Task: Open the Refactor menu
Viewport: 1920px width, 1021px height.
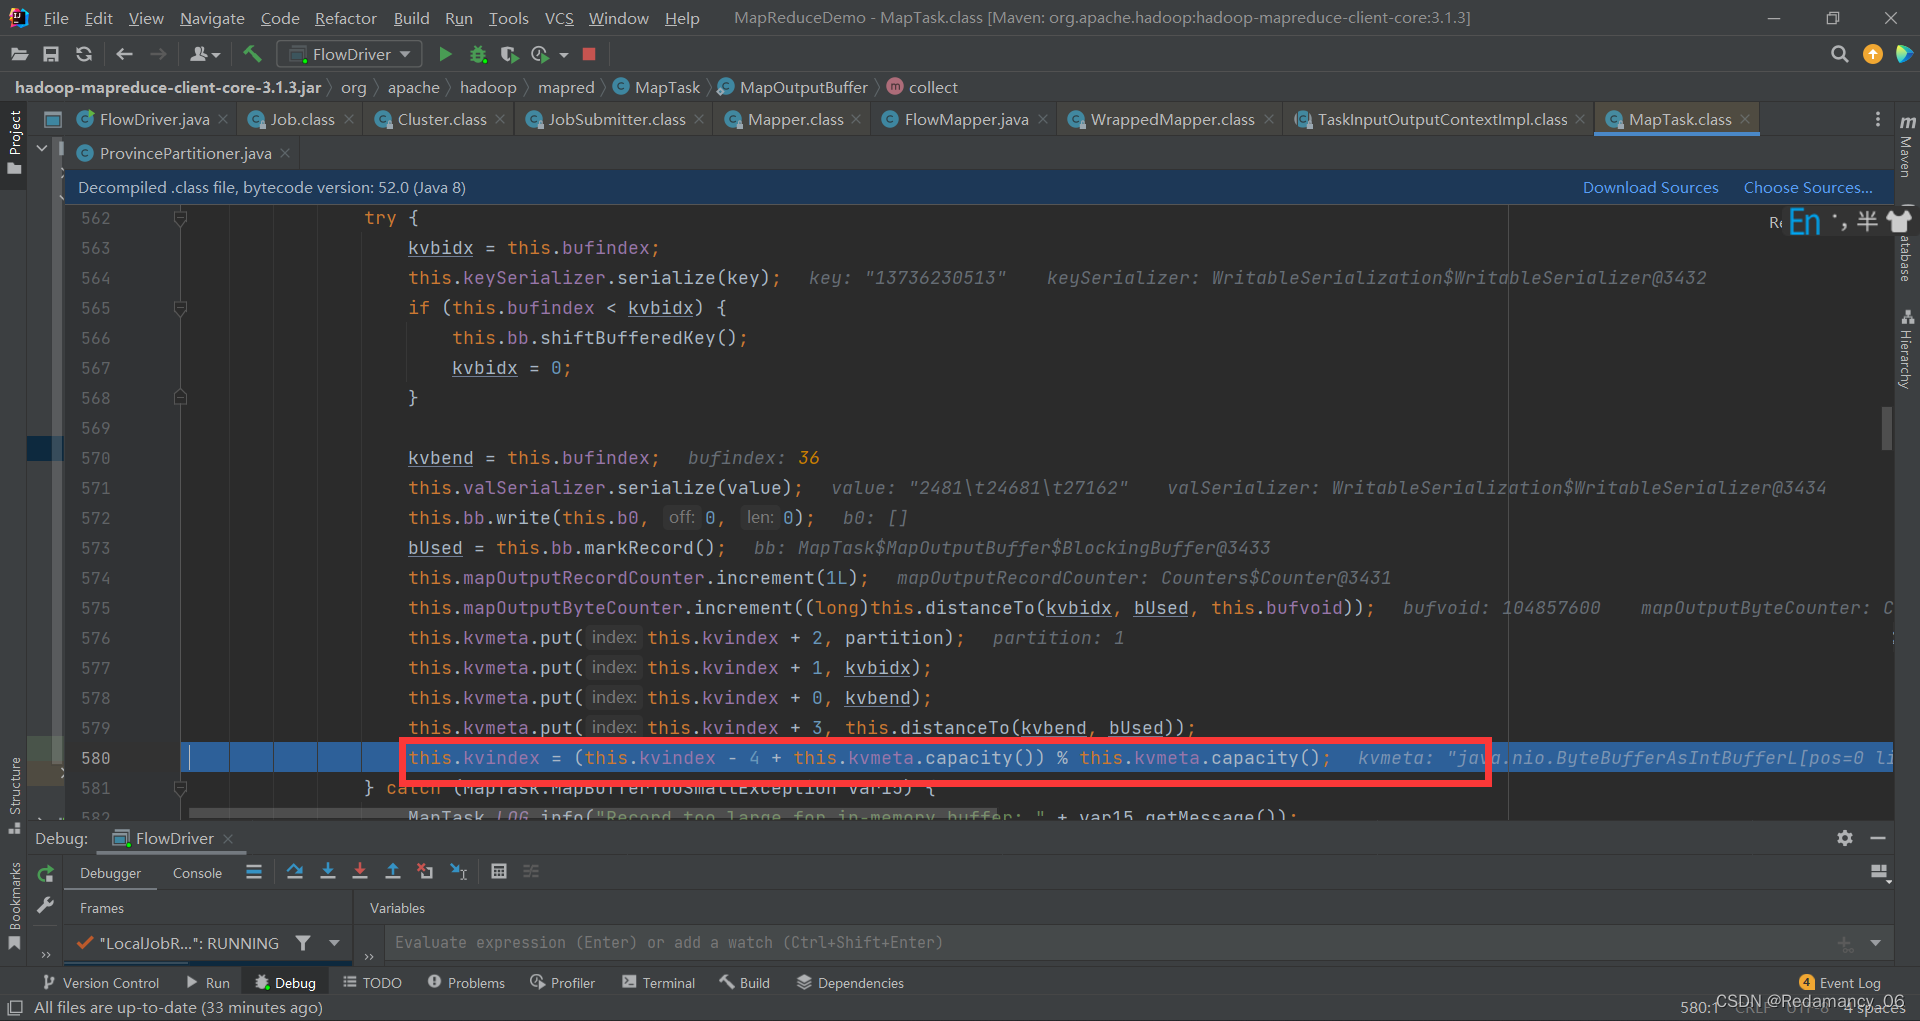Action: [345, 18]
